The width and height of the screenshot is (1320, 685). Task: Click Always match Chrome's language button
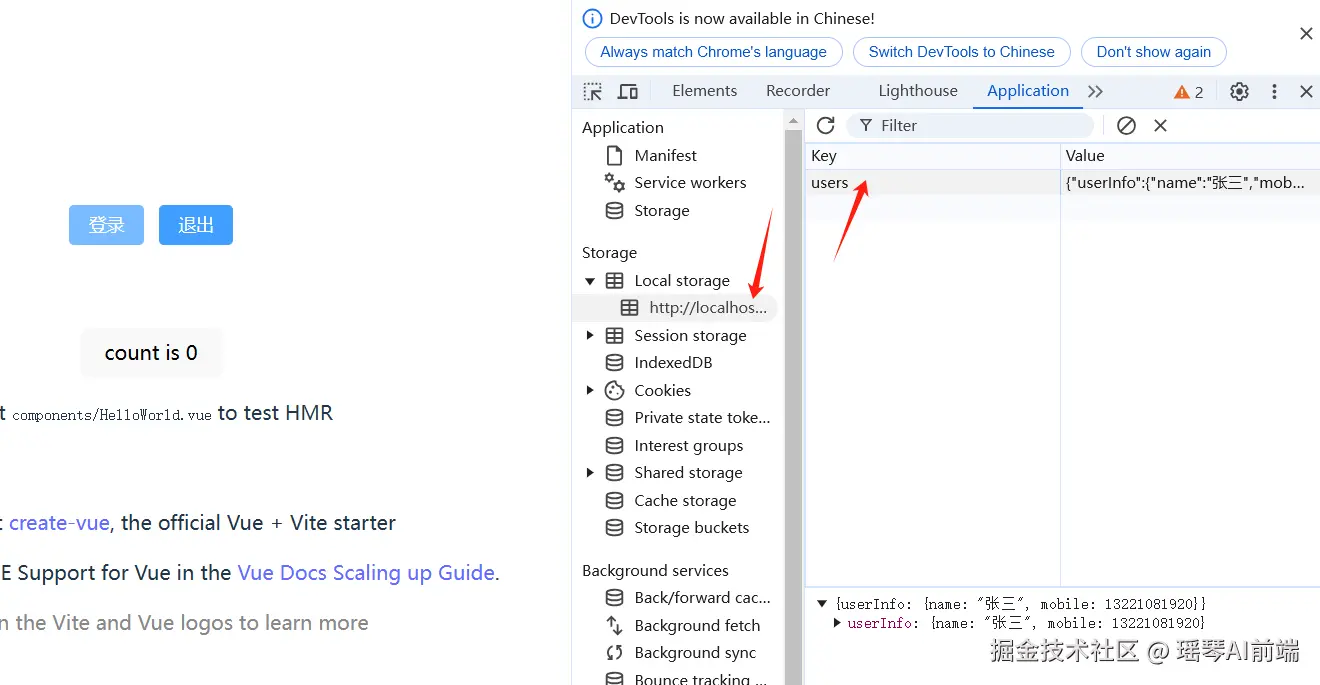(x=714, y=52)
